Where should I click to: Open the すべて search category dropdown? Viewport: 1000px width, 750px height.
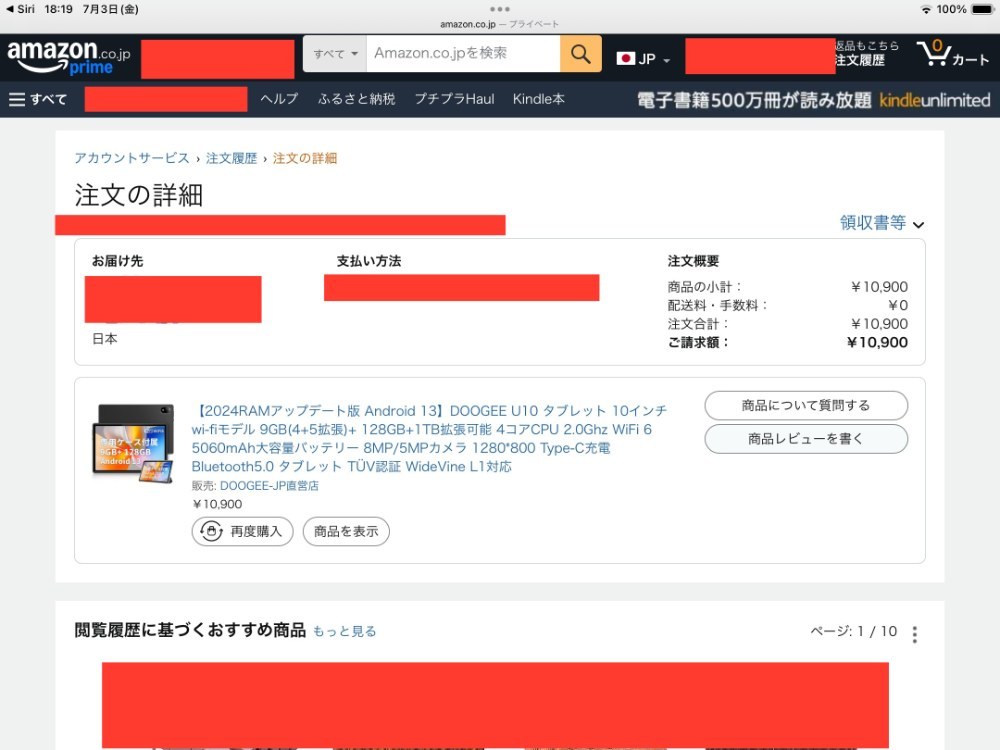tap(335, 54)
